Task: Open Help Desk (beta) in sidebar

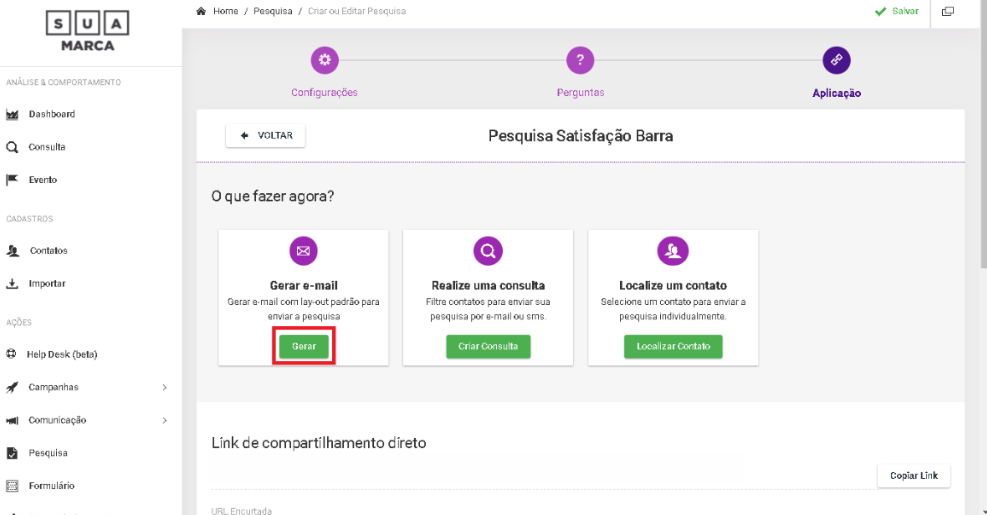Action: point(61,354)
